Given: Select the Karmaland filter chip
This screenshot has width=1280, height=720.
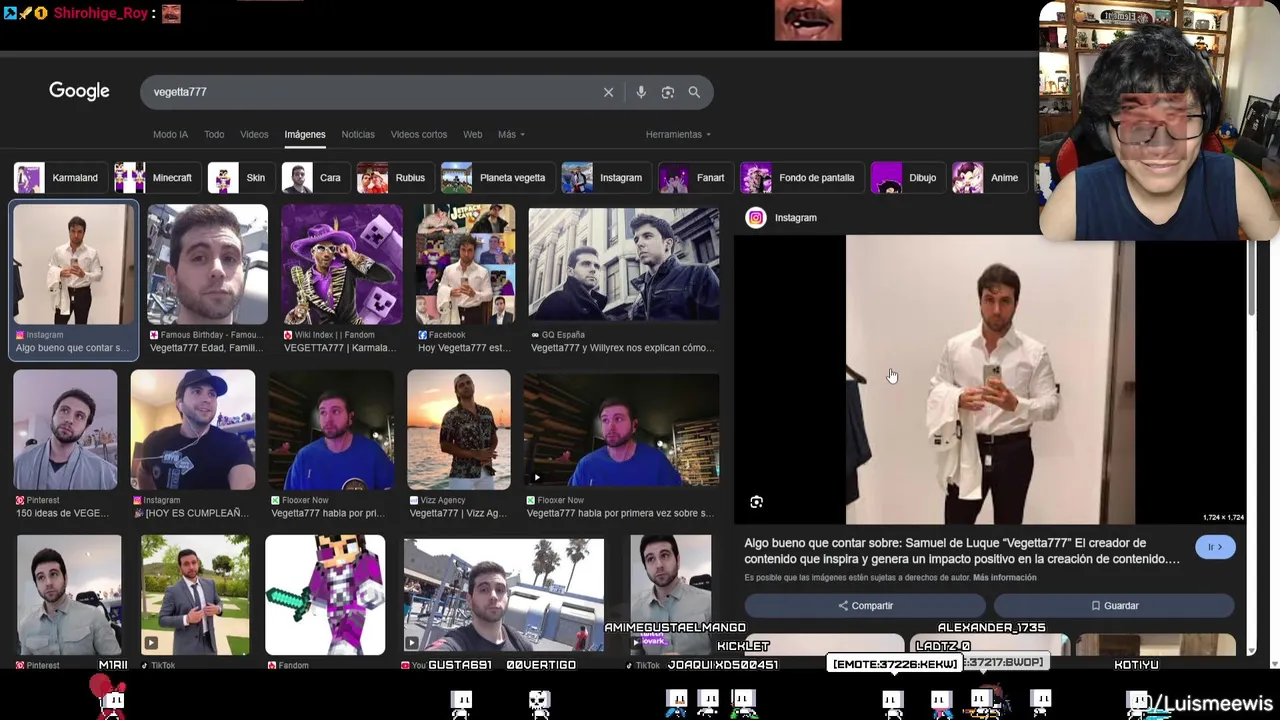Looking at the screenshot, I should [58, 178].
